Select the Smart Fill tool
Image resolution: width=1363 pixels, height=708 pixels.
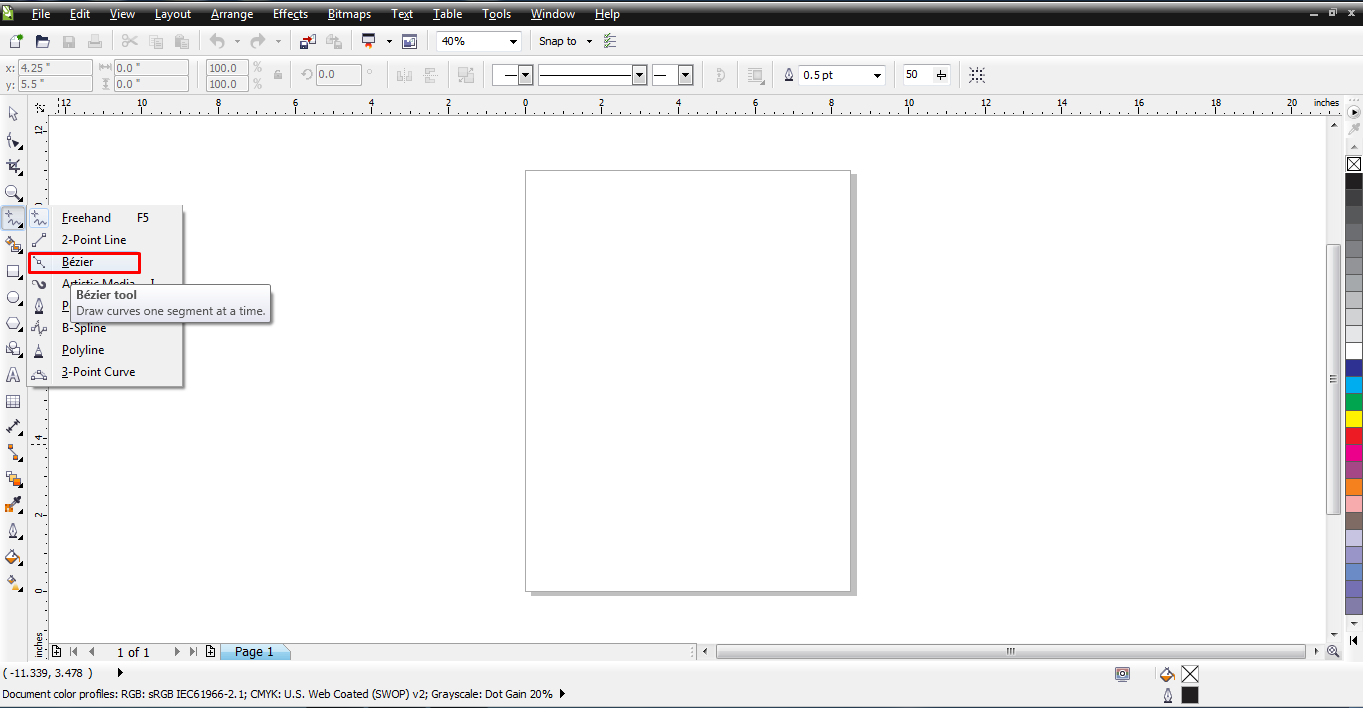(13, 244)
